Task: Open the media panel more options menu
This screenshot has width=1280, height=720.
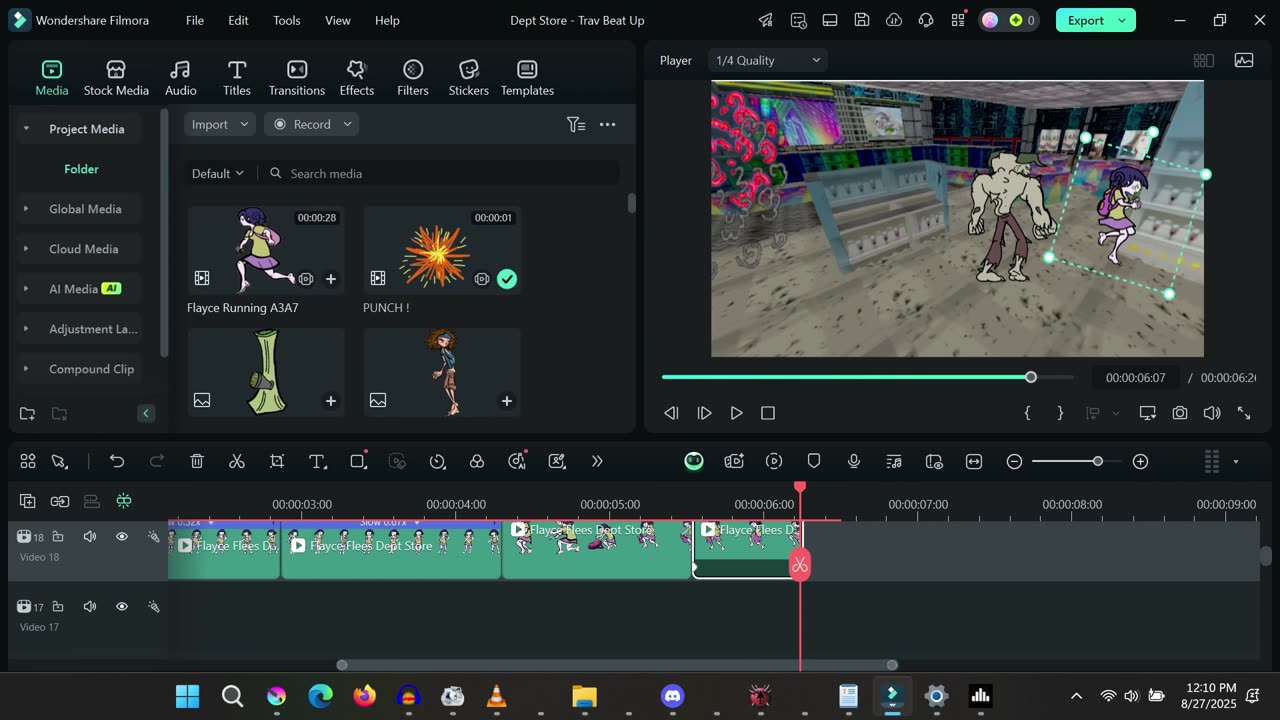Action: click(x=607, y=124)
